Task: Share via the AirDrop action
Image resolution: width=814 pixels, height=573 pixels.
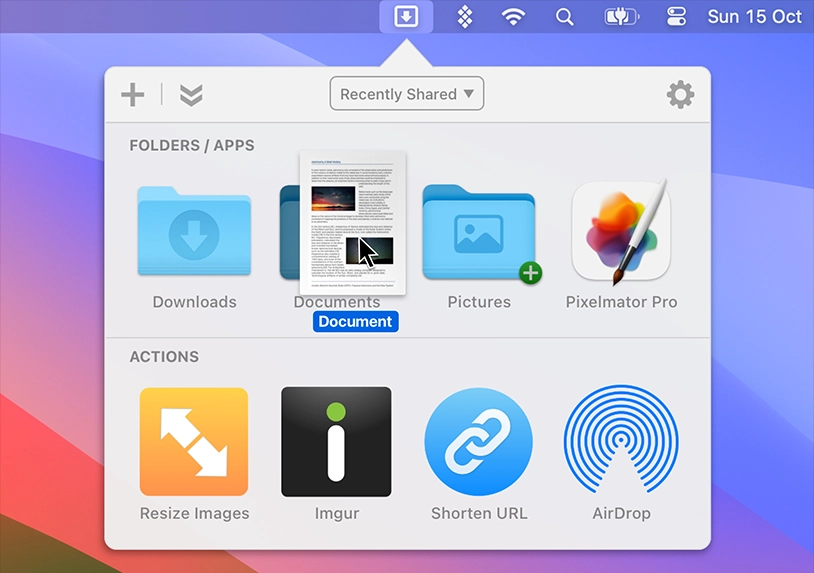Action: (621, 439)
